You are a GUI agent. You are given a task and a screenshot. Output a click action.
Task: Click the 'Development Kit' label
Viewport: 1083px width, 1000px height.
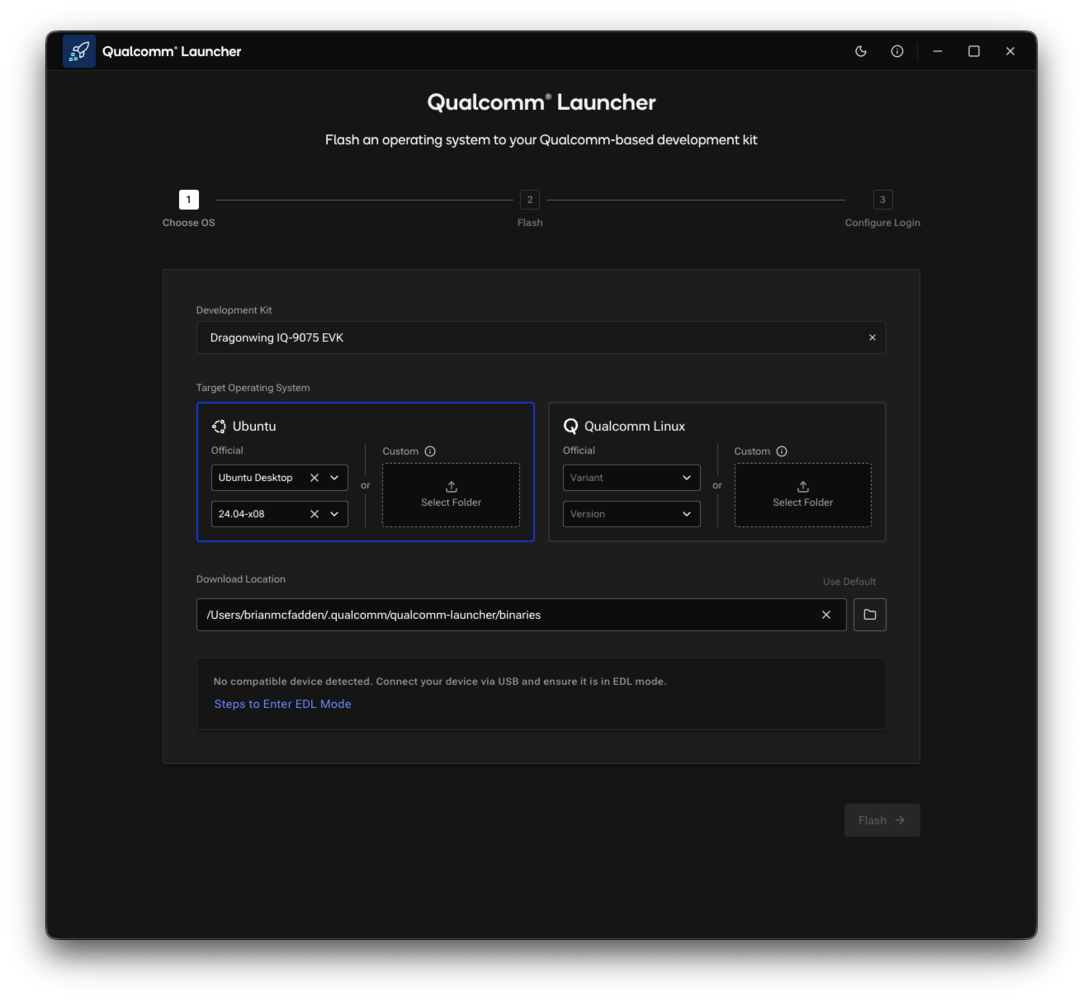234,310
